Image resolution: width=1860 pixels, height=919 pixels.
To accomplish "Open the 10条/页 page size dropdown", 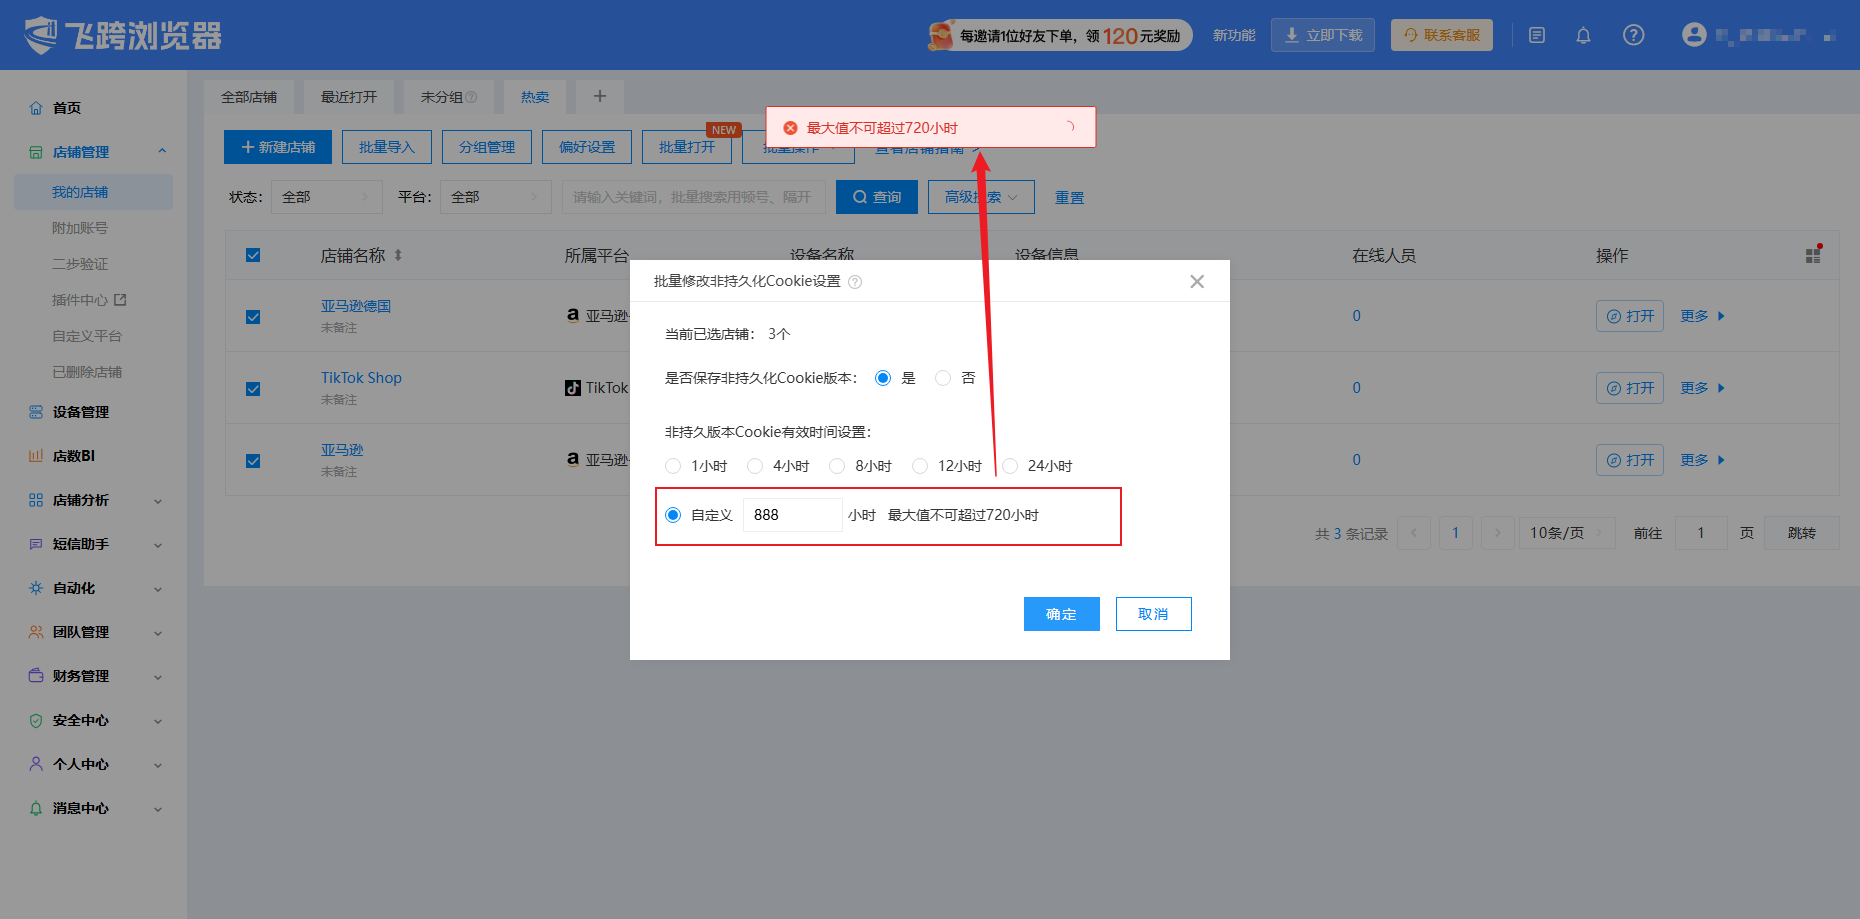I will pos(1568,533).
